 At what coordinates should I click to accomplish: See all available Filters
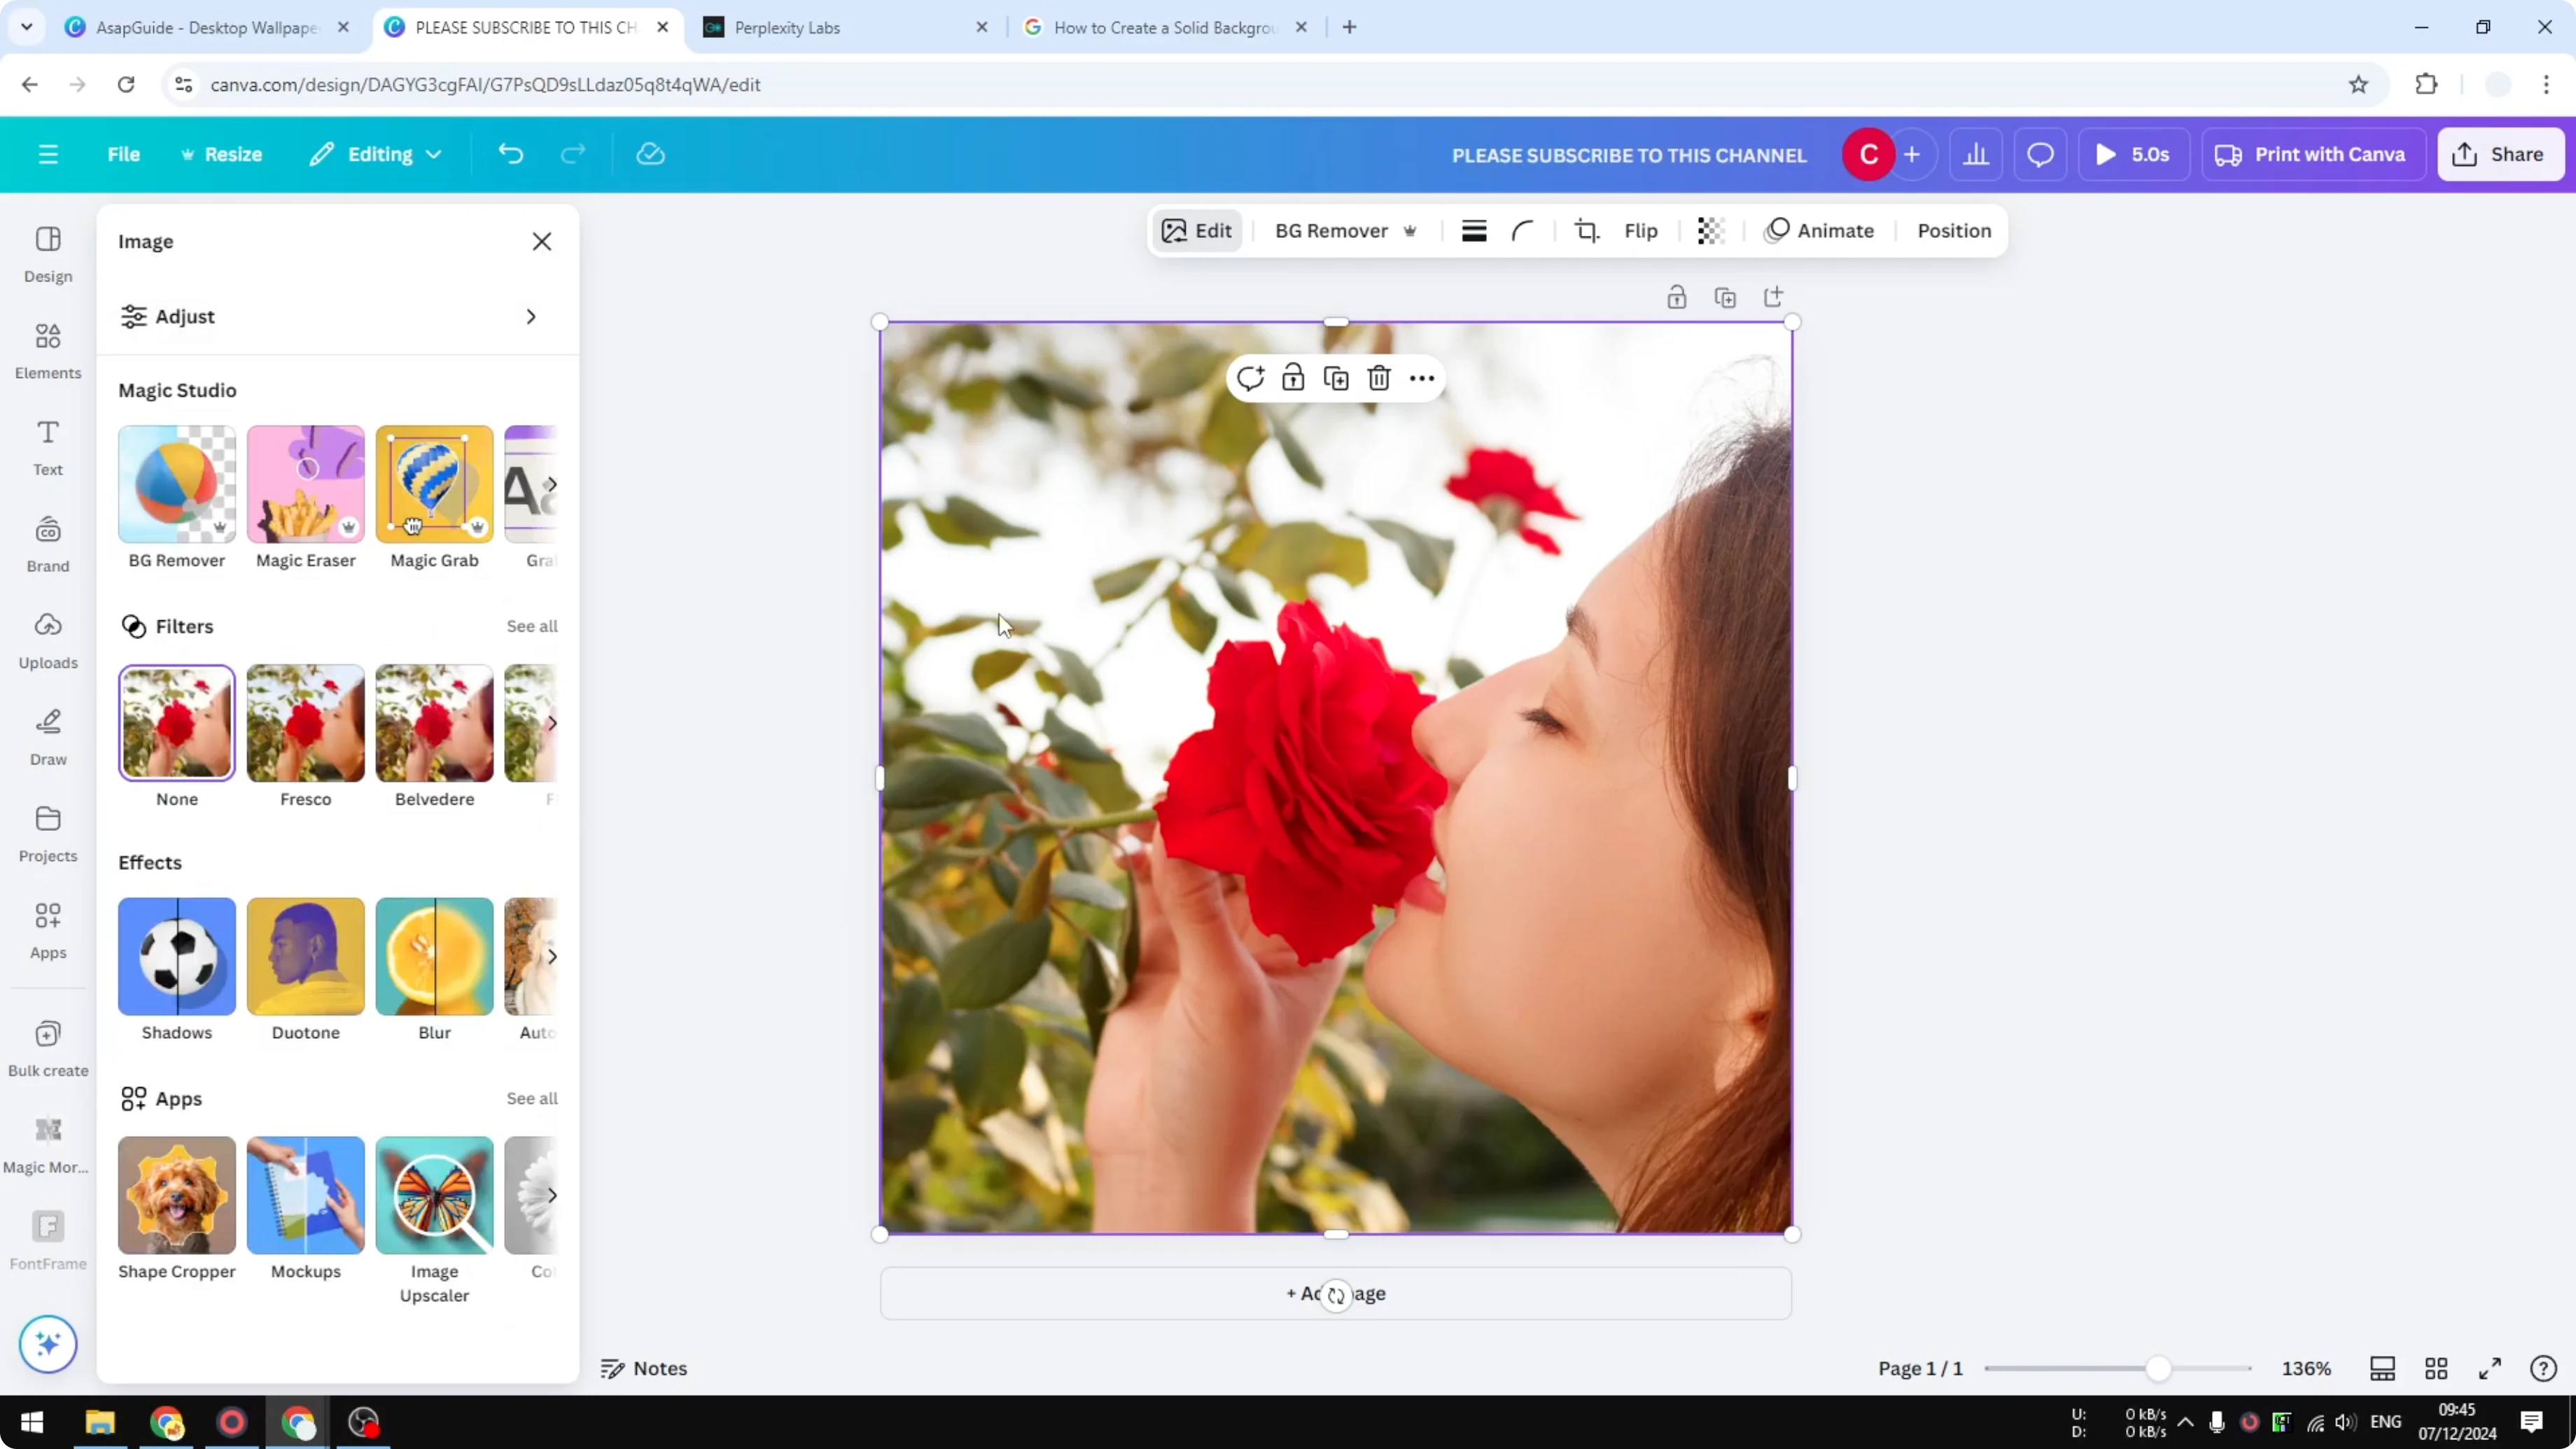click(531, 626)
